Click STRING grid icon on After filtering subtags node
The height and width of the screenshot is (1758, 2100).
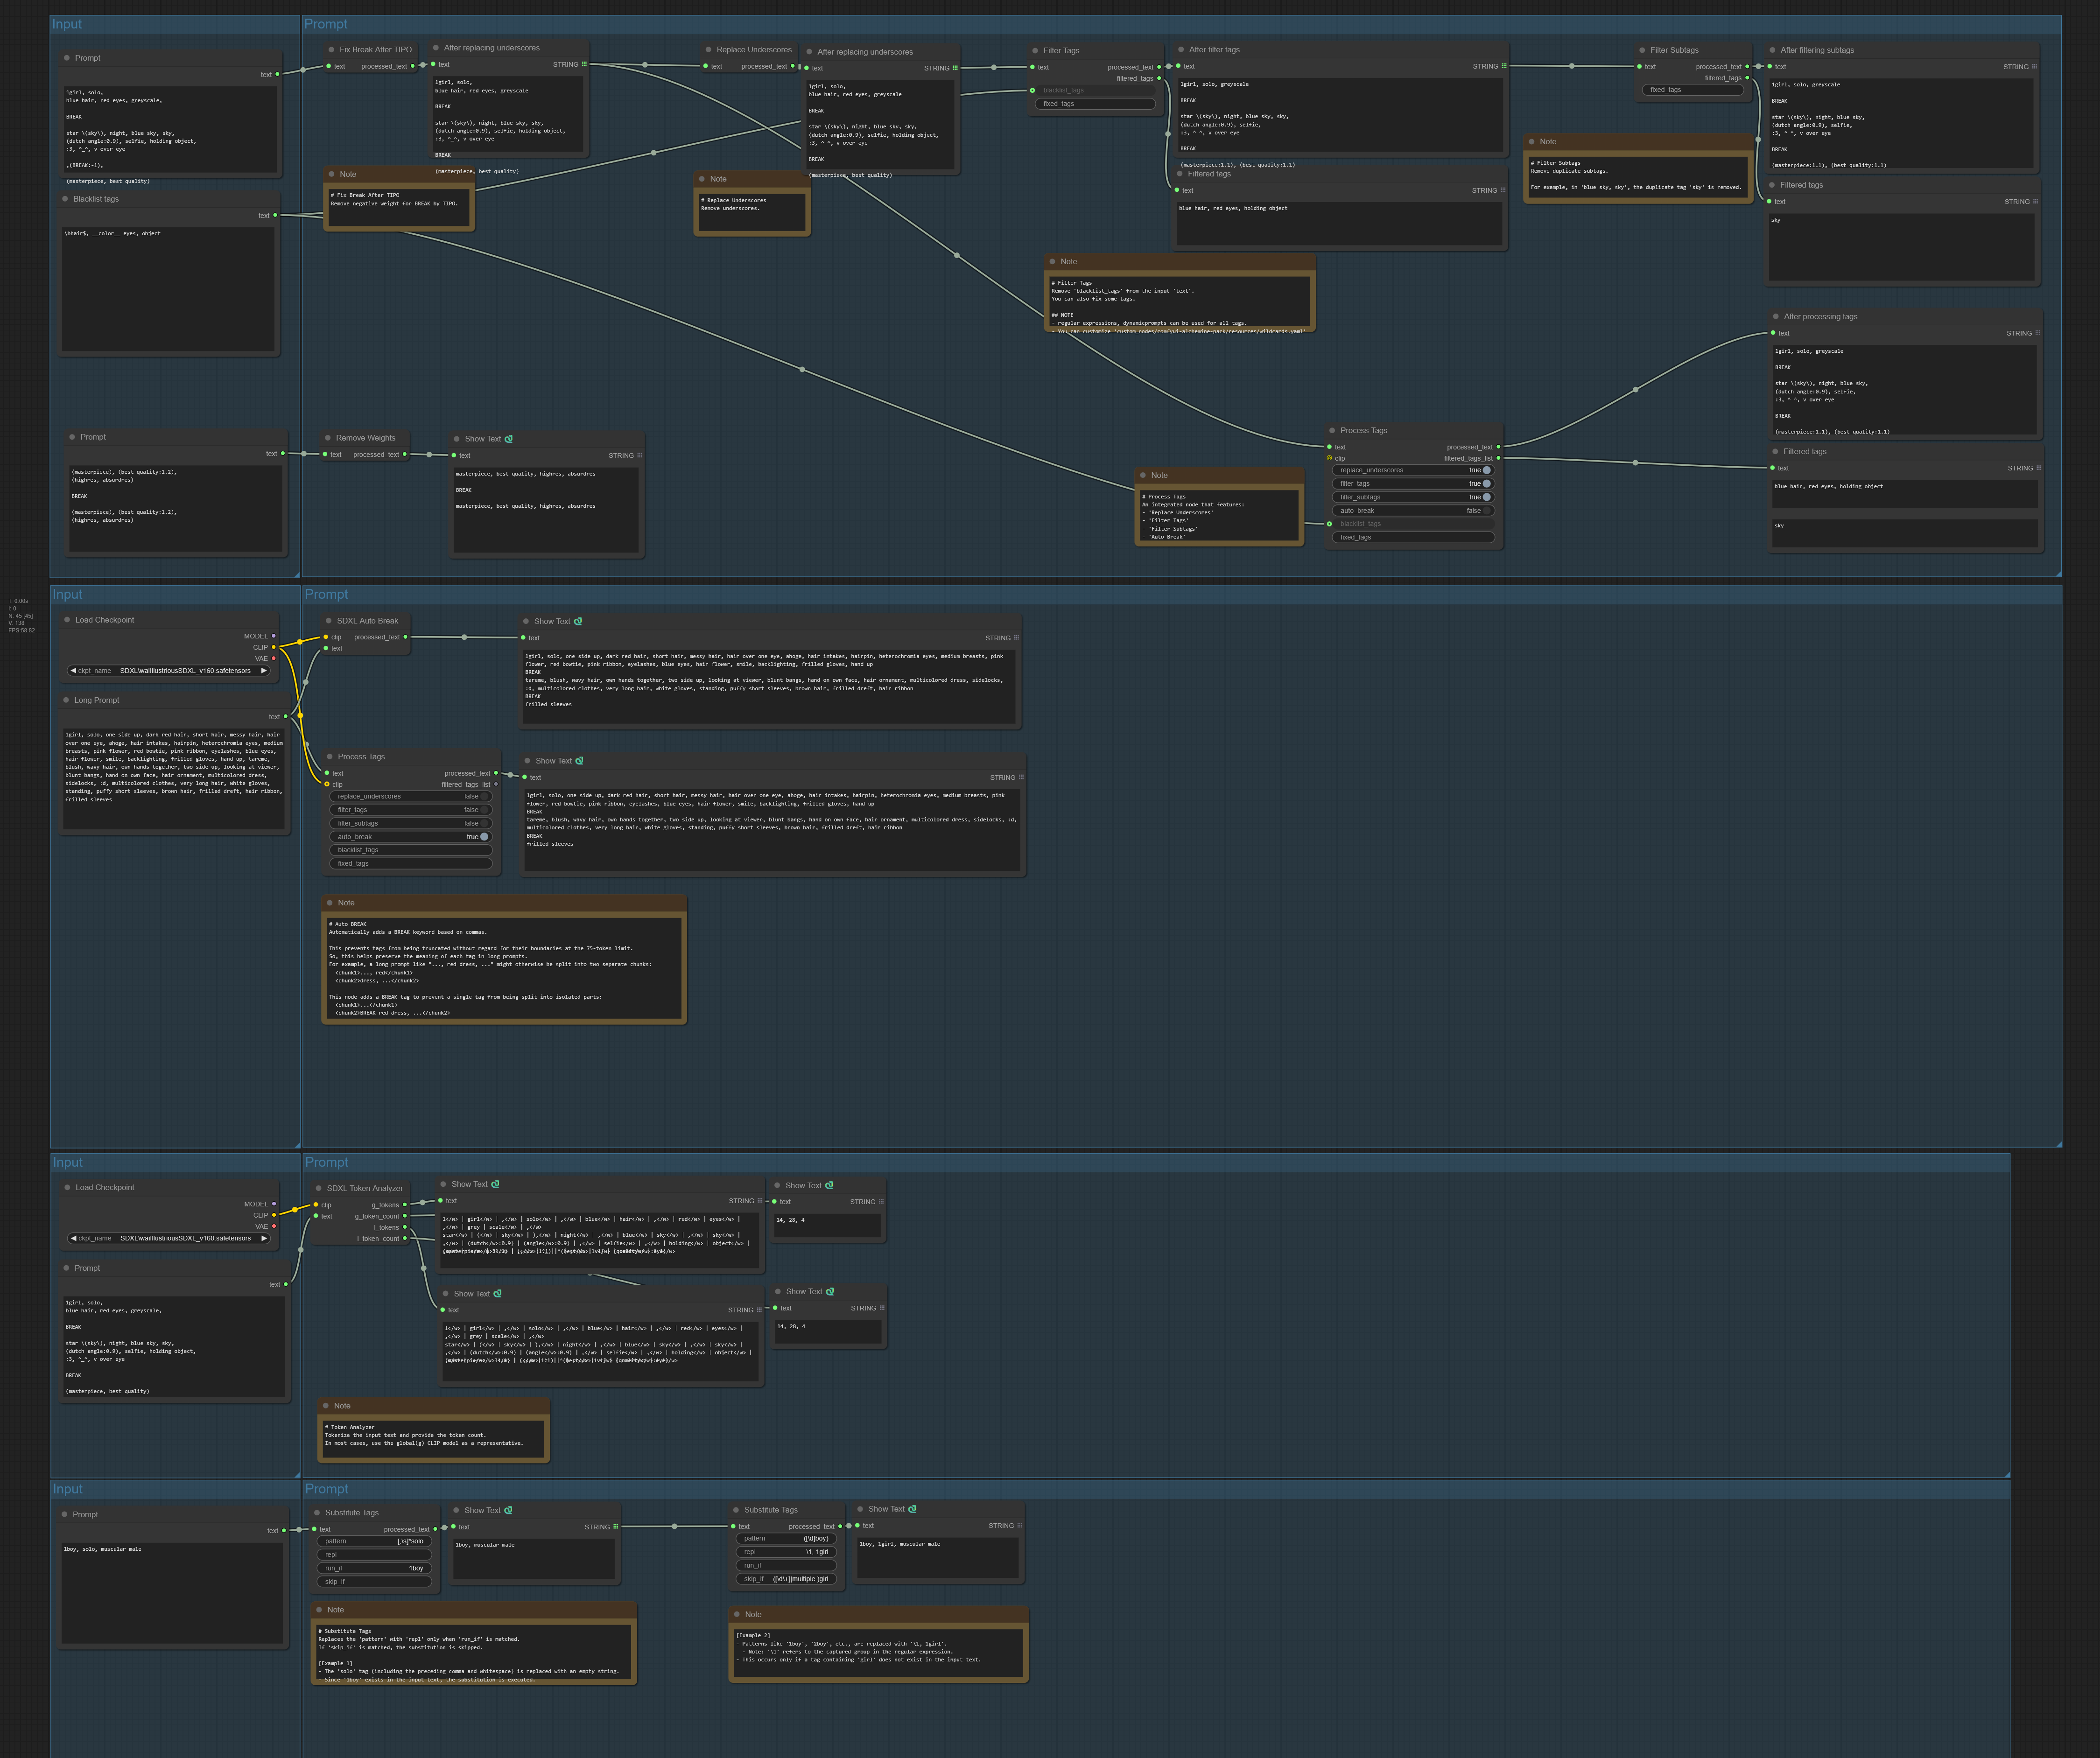click(2034, 66)
